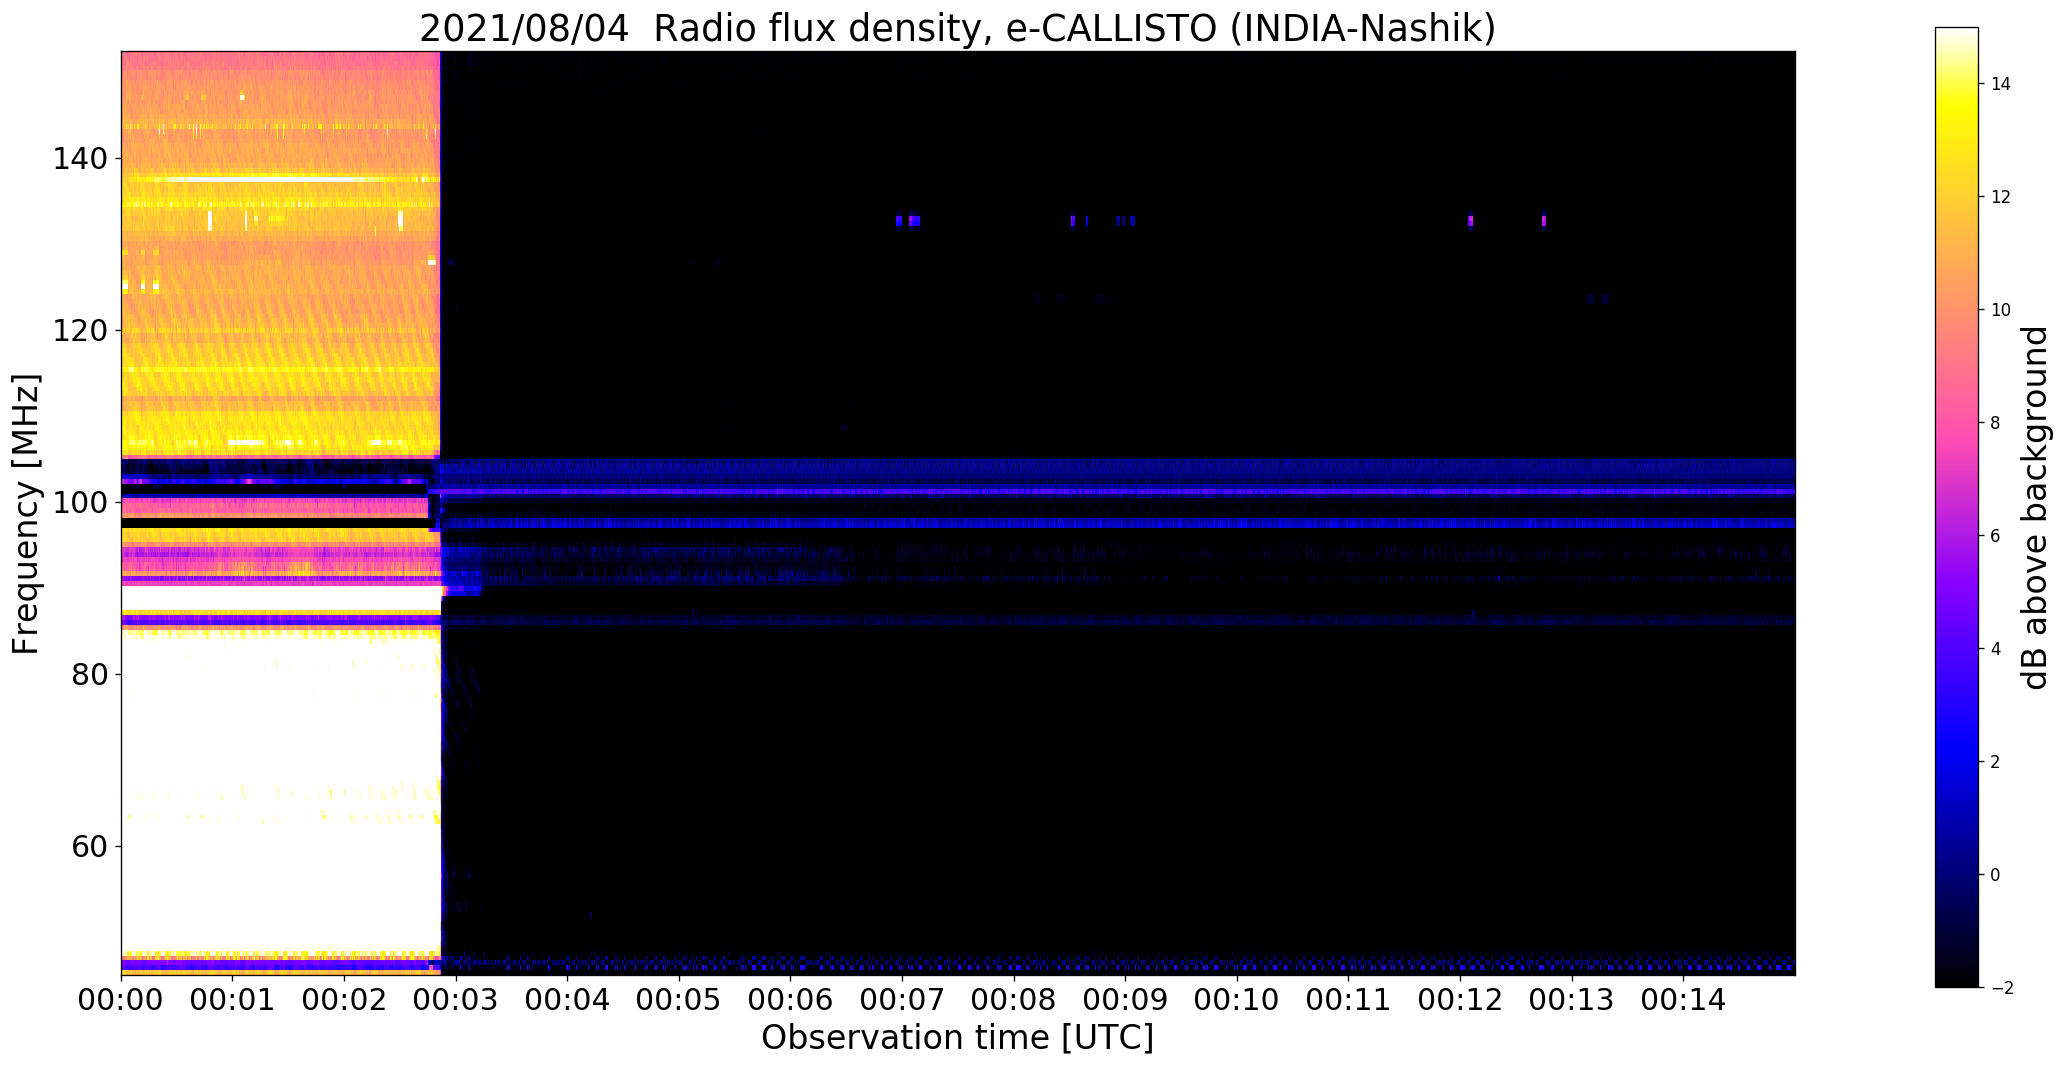Click the 00:13 time tick label
The height and width of the screenshot is (1067, 2066).
pos(1572,999)
